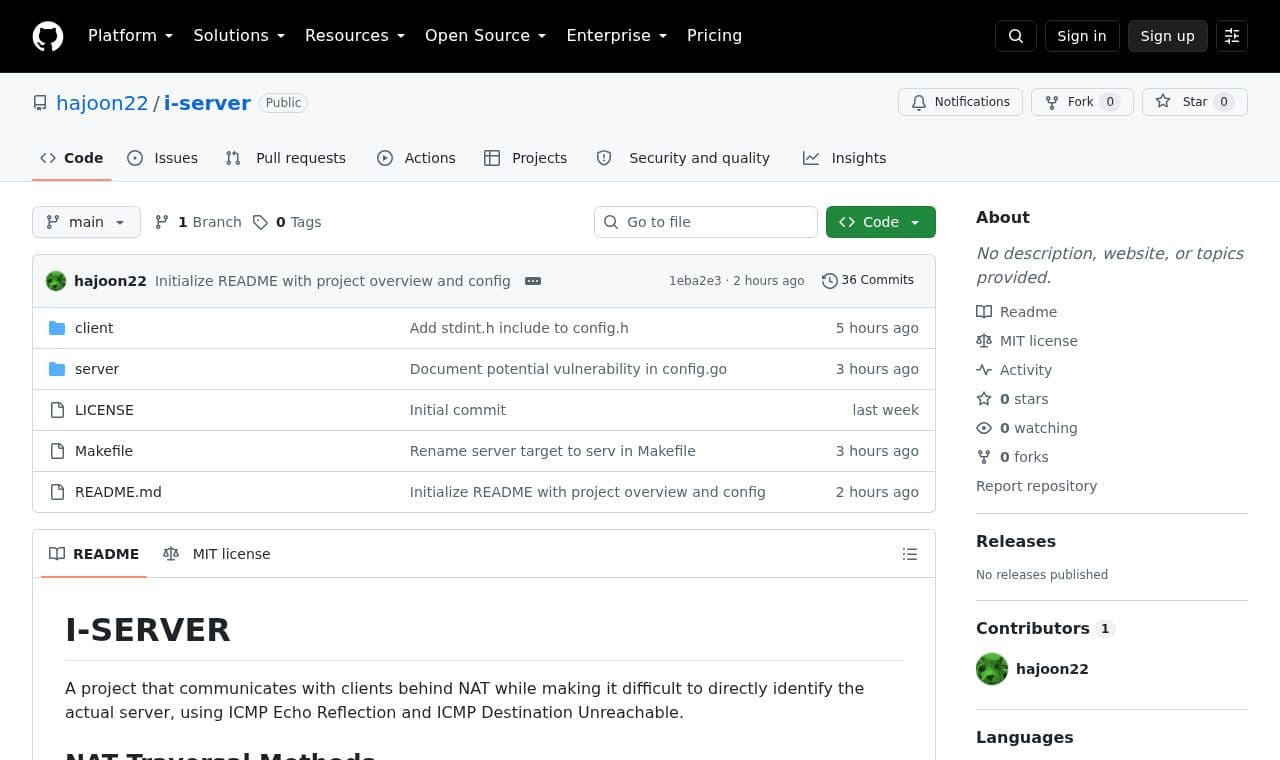The height and width of the screenshot is (760, 1280).
Task: Expand the Solutions menu
Action: coord(239,36)
